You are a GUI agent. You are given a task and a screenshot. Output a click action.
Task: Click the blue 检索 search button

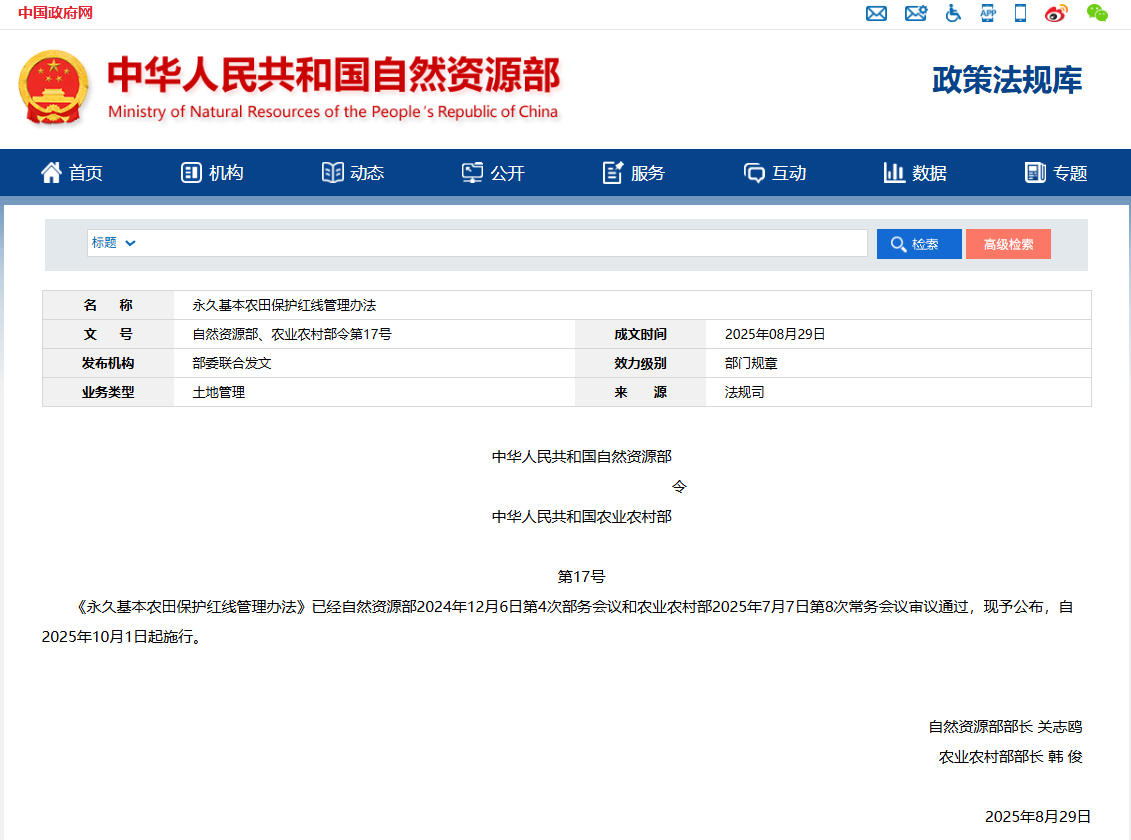click(x=919, y=244)
